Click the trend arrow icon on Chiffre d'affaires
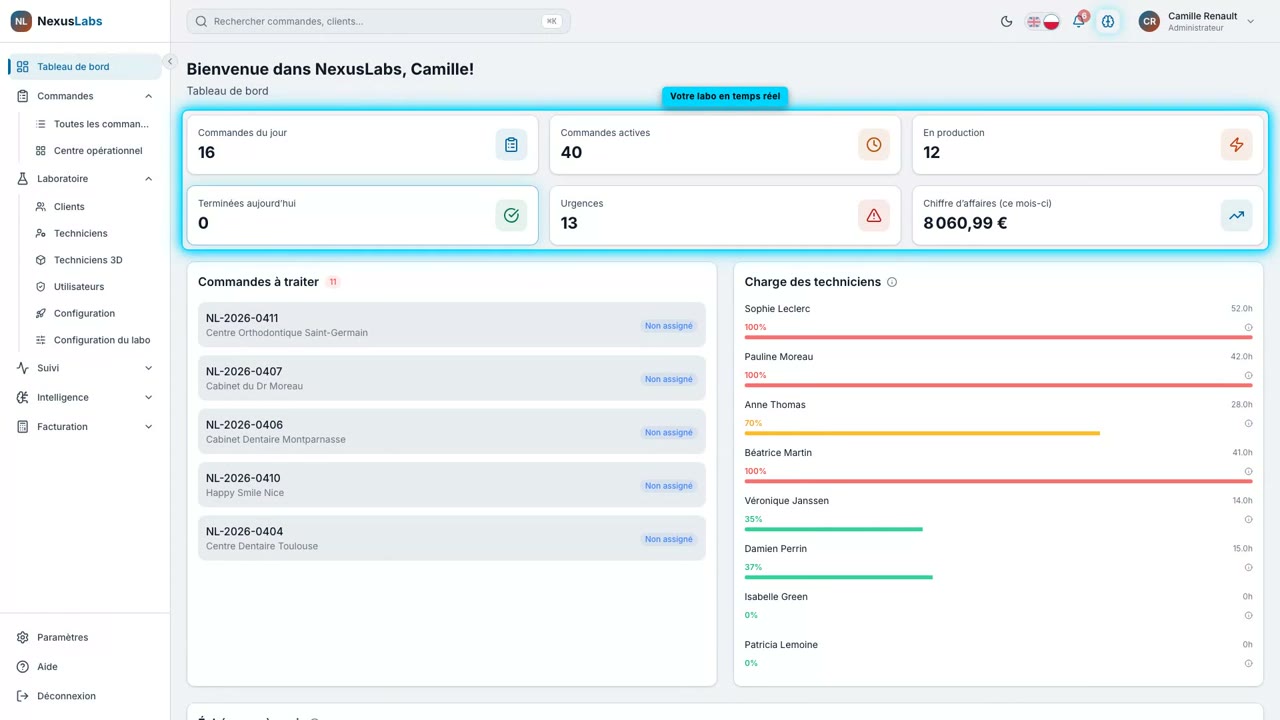1280x720 pixels. 1236,215
